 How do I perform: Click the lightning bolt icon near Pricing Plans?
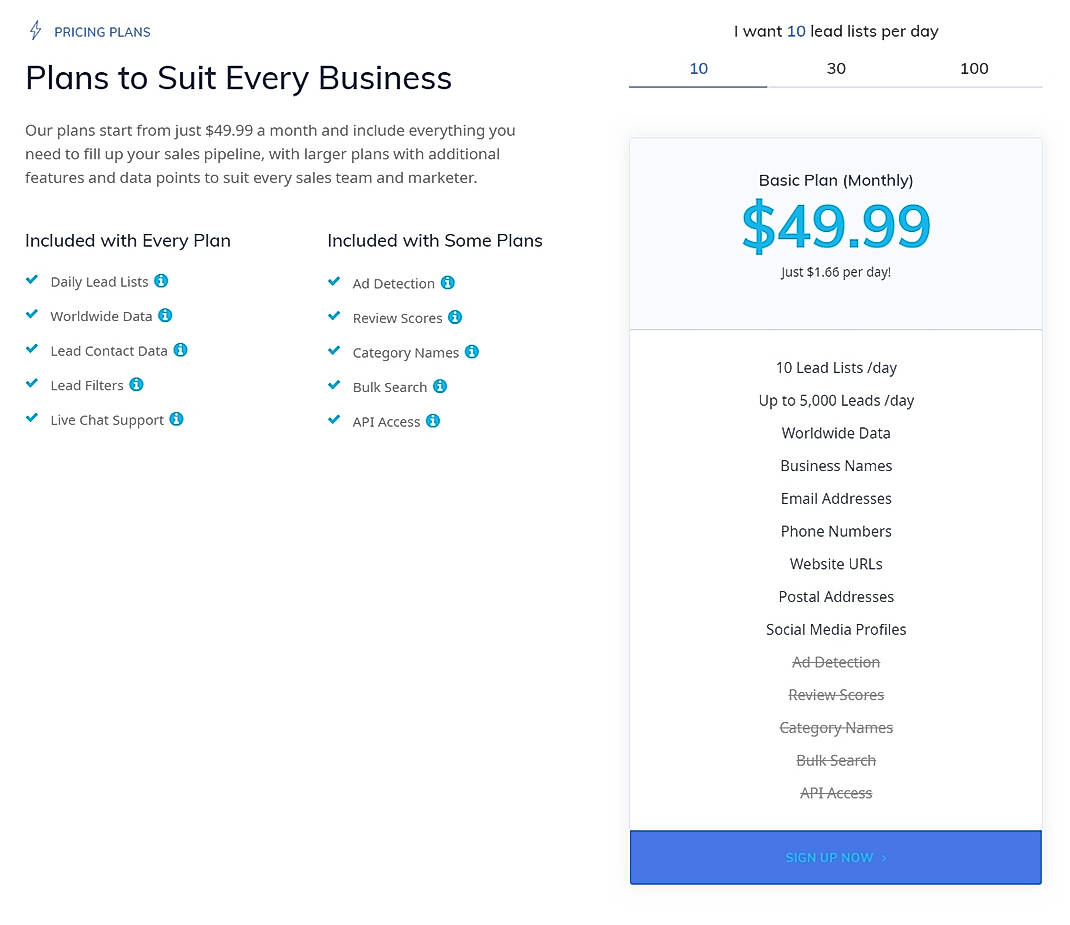(x=34, y=30)
